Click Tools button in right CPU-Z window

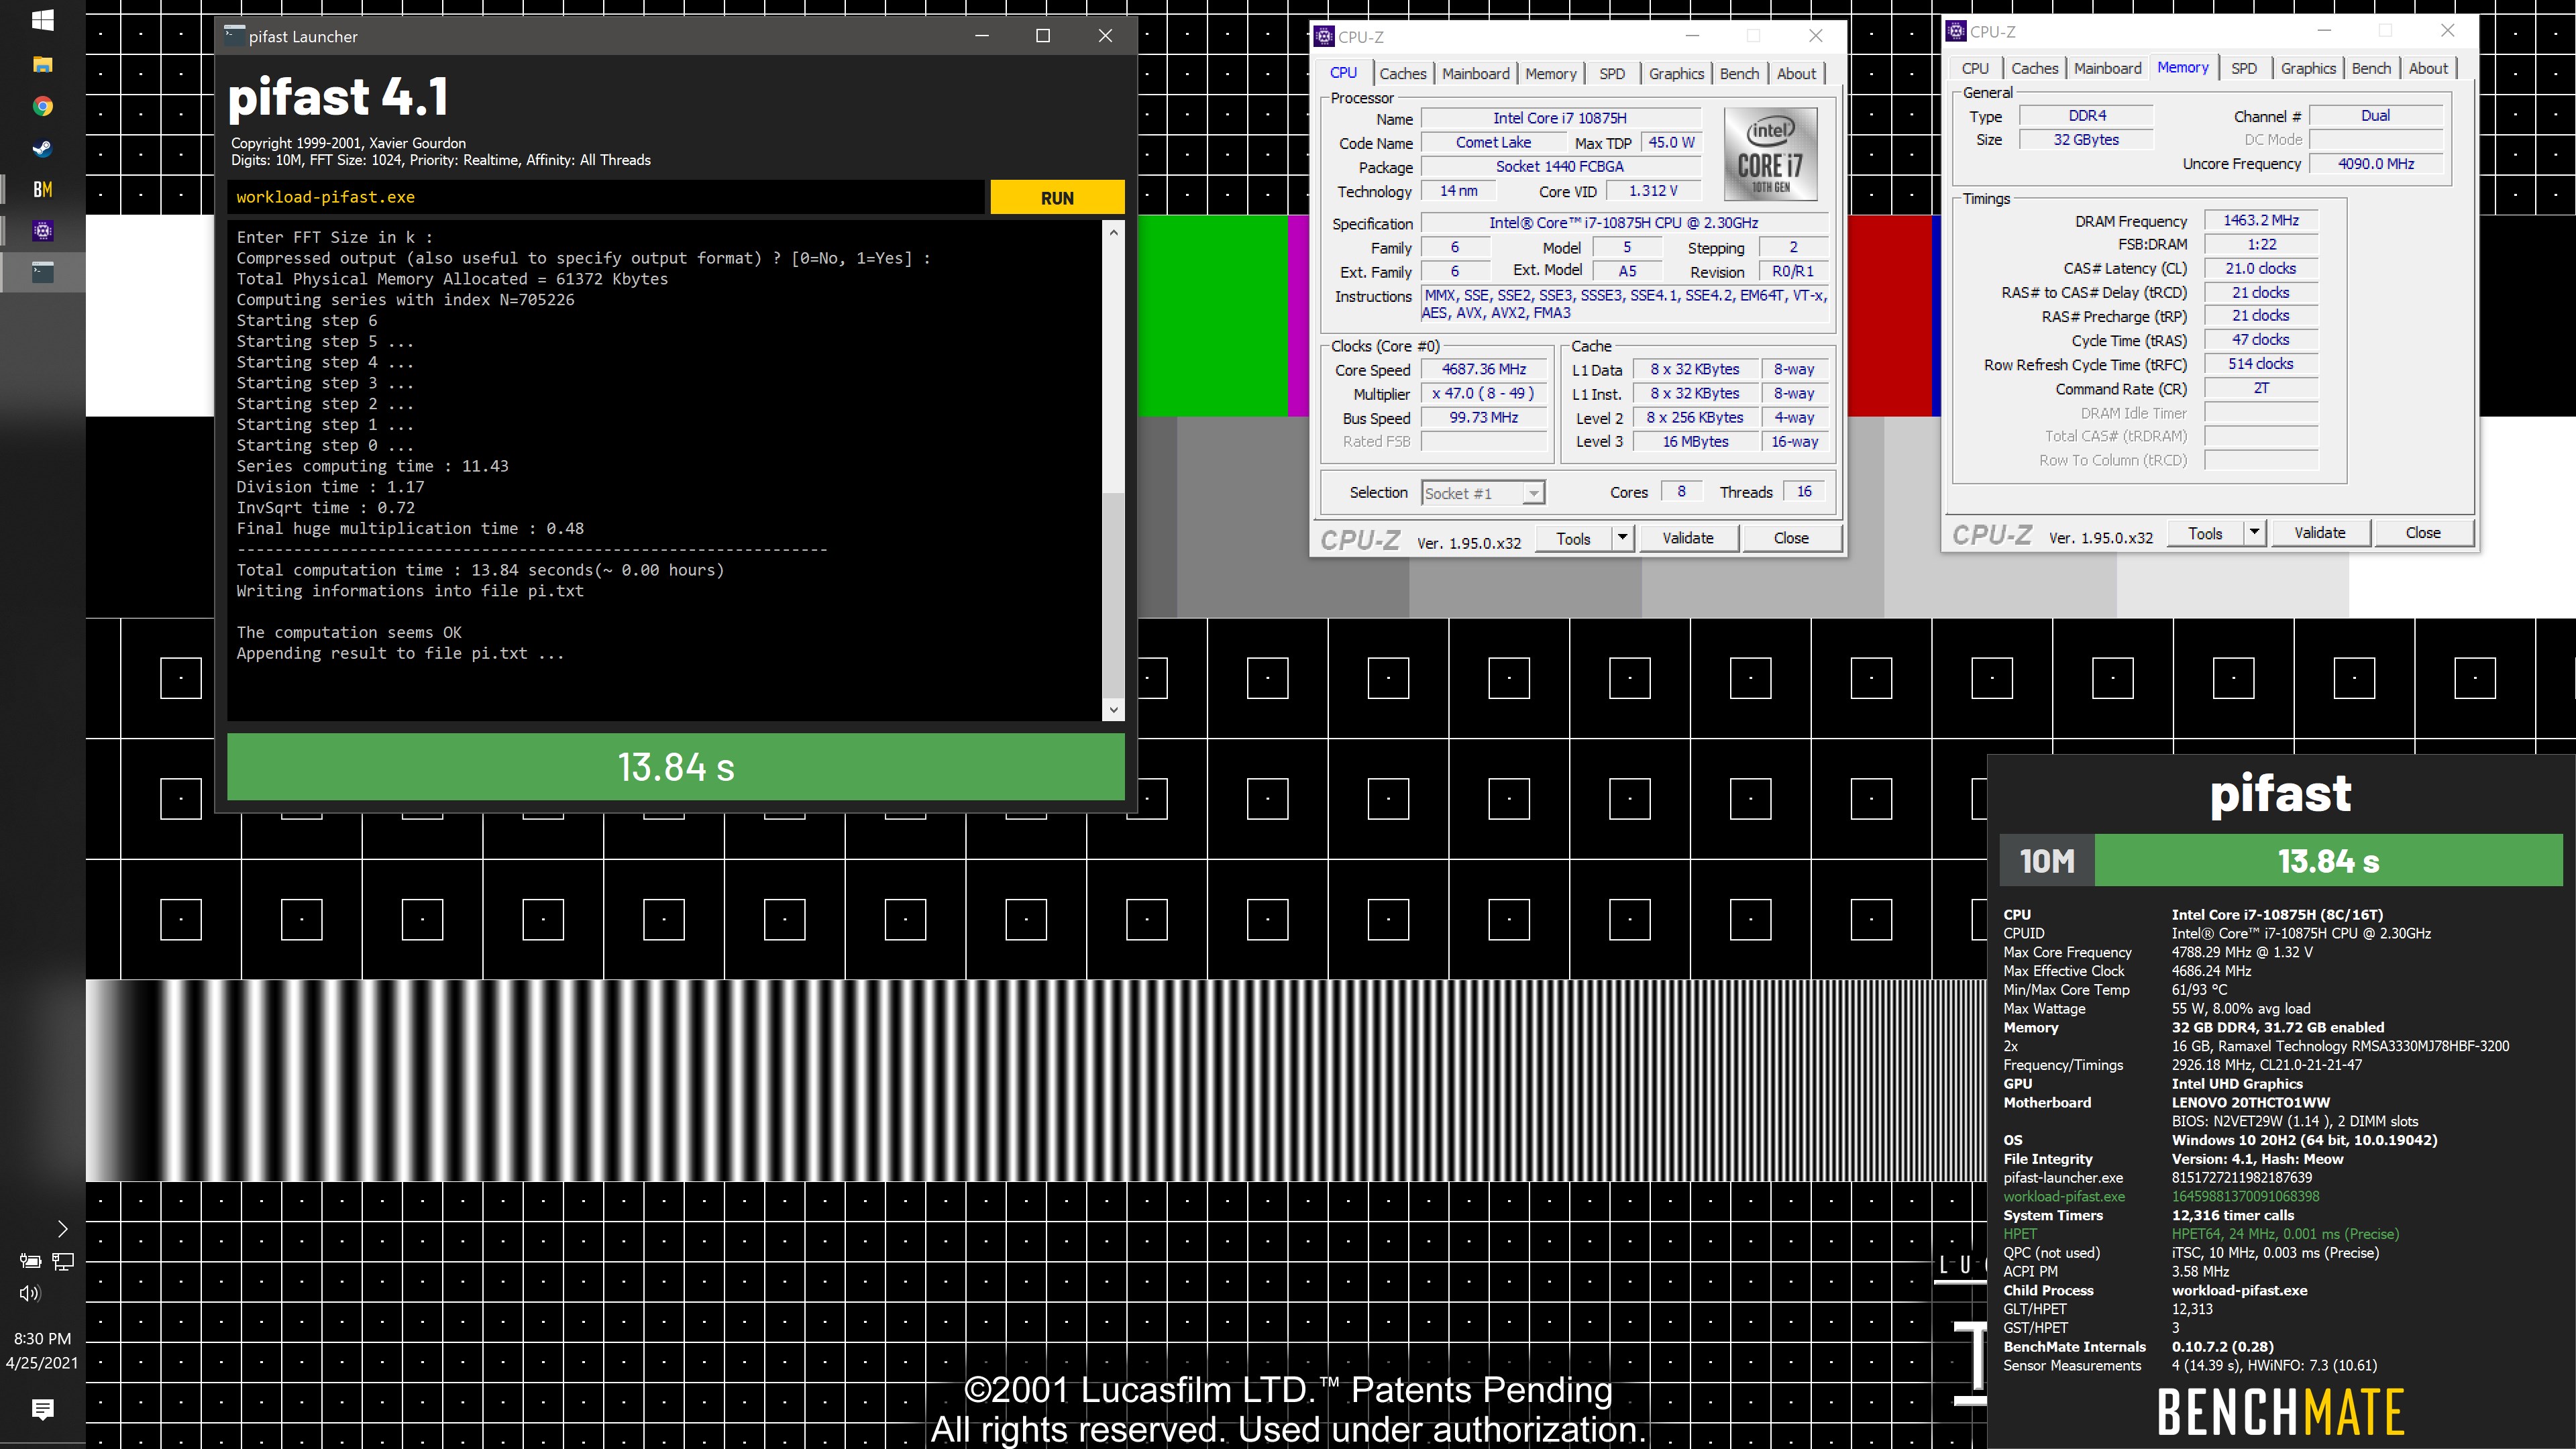click(2205, 533)
